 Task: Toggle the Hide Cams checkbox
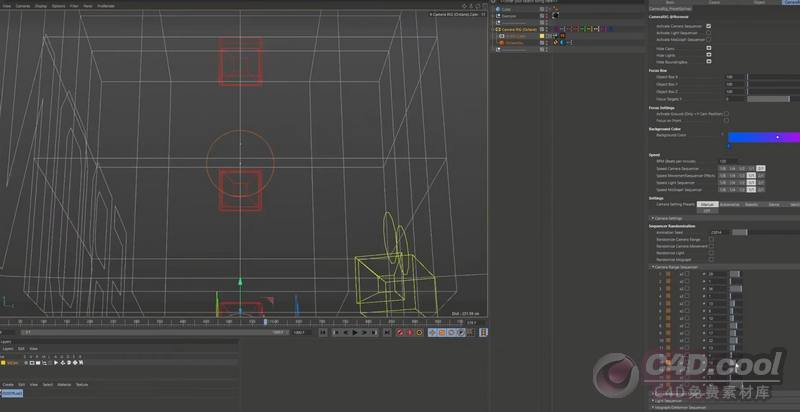click(709, 47)
